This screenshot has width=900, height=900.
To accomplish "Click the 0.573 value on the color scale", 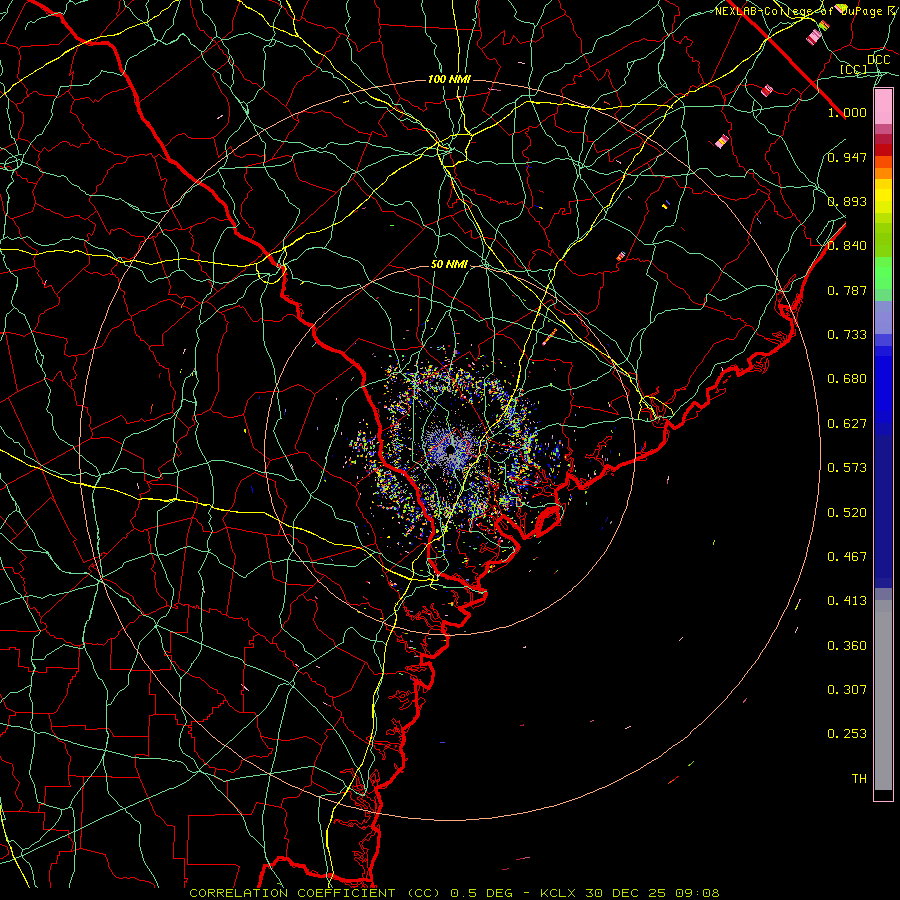I will (x=847, y=468).
